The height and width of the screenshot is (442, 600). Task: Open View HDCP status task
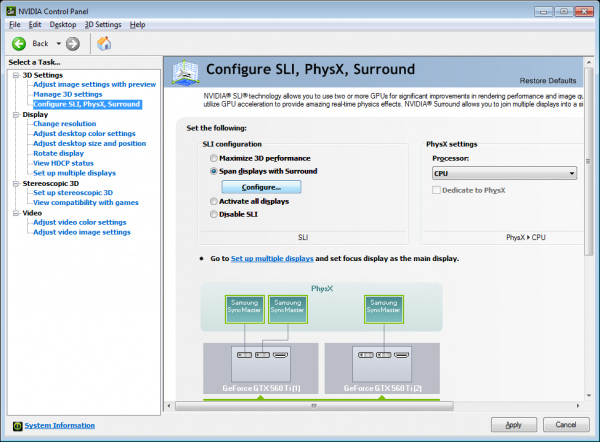click(63, 163)
